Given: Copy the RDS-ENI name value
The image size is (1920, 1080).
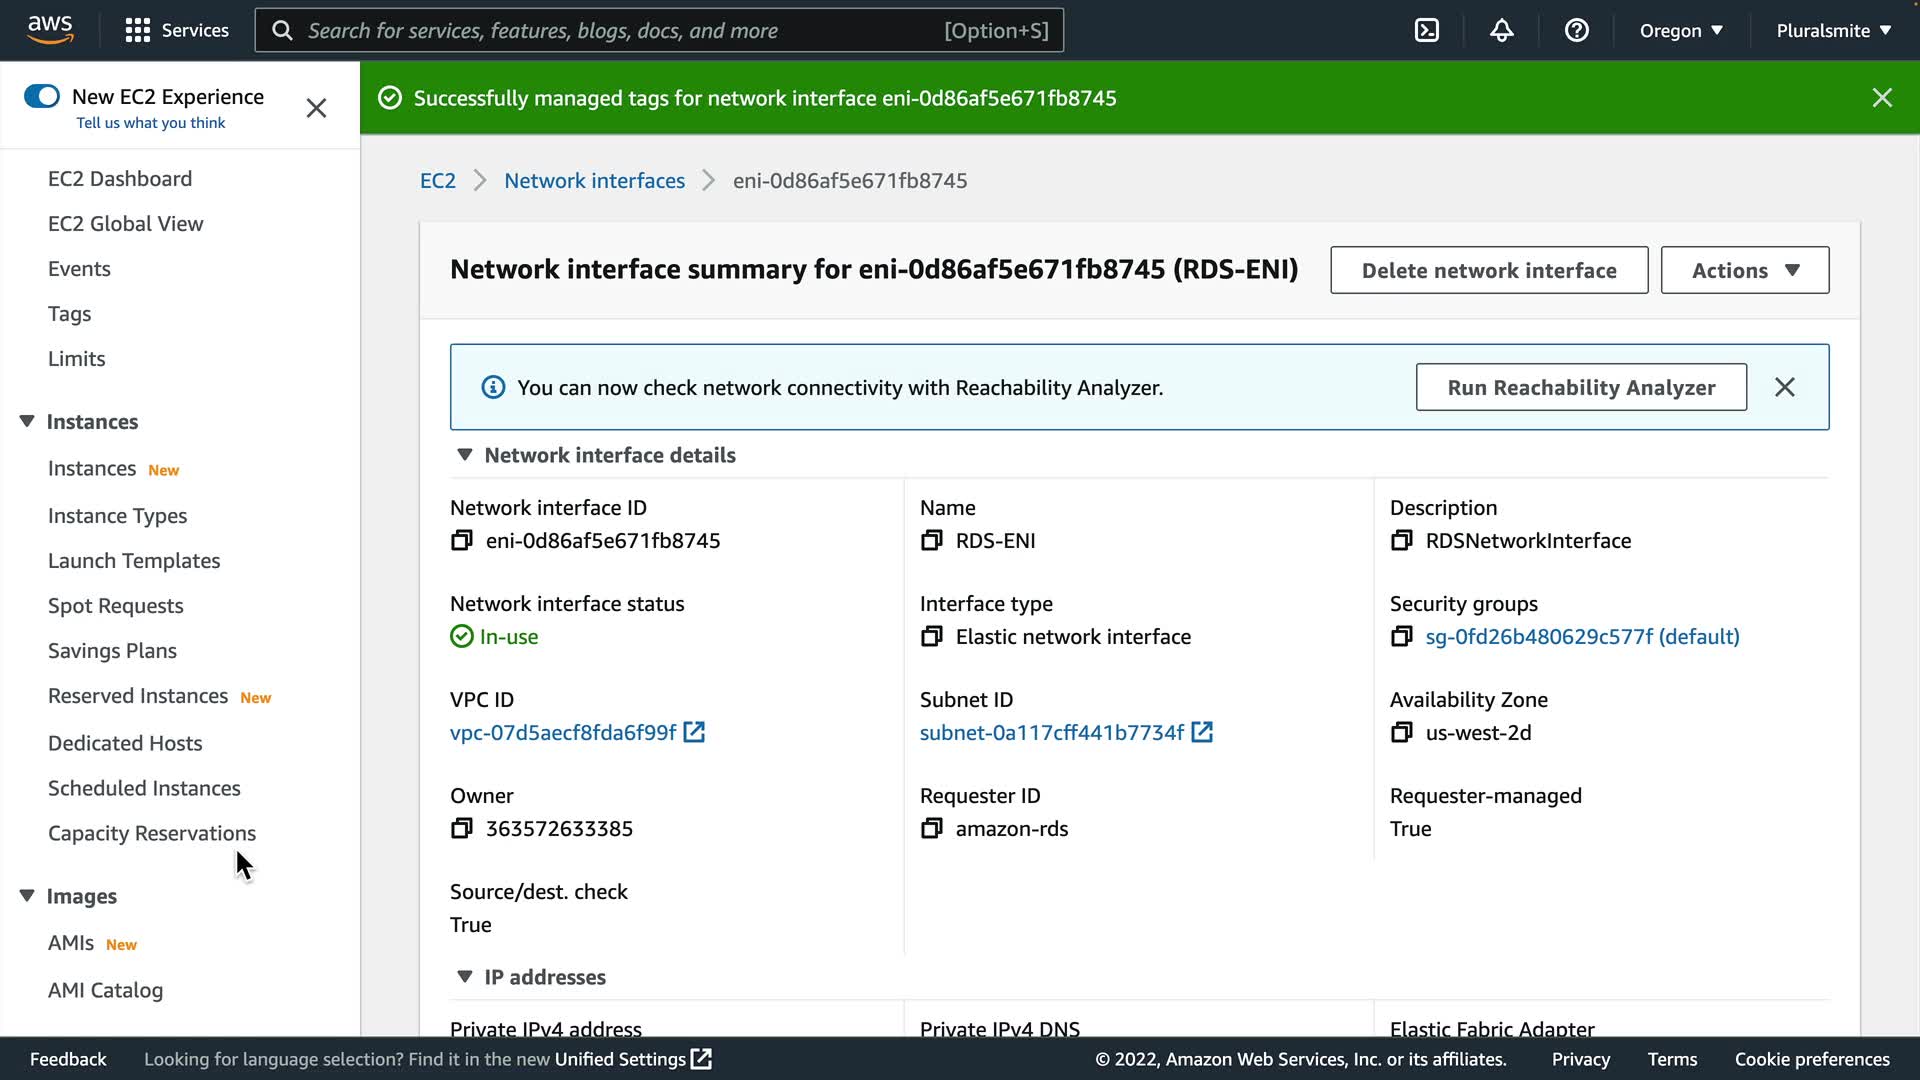Looking at the screenshot, I should tap(931, 541).
